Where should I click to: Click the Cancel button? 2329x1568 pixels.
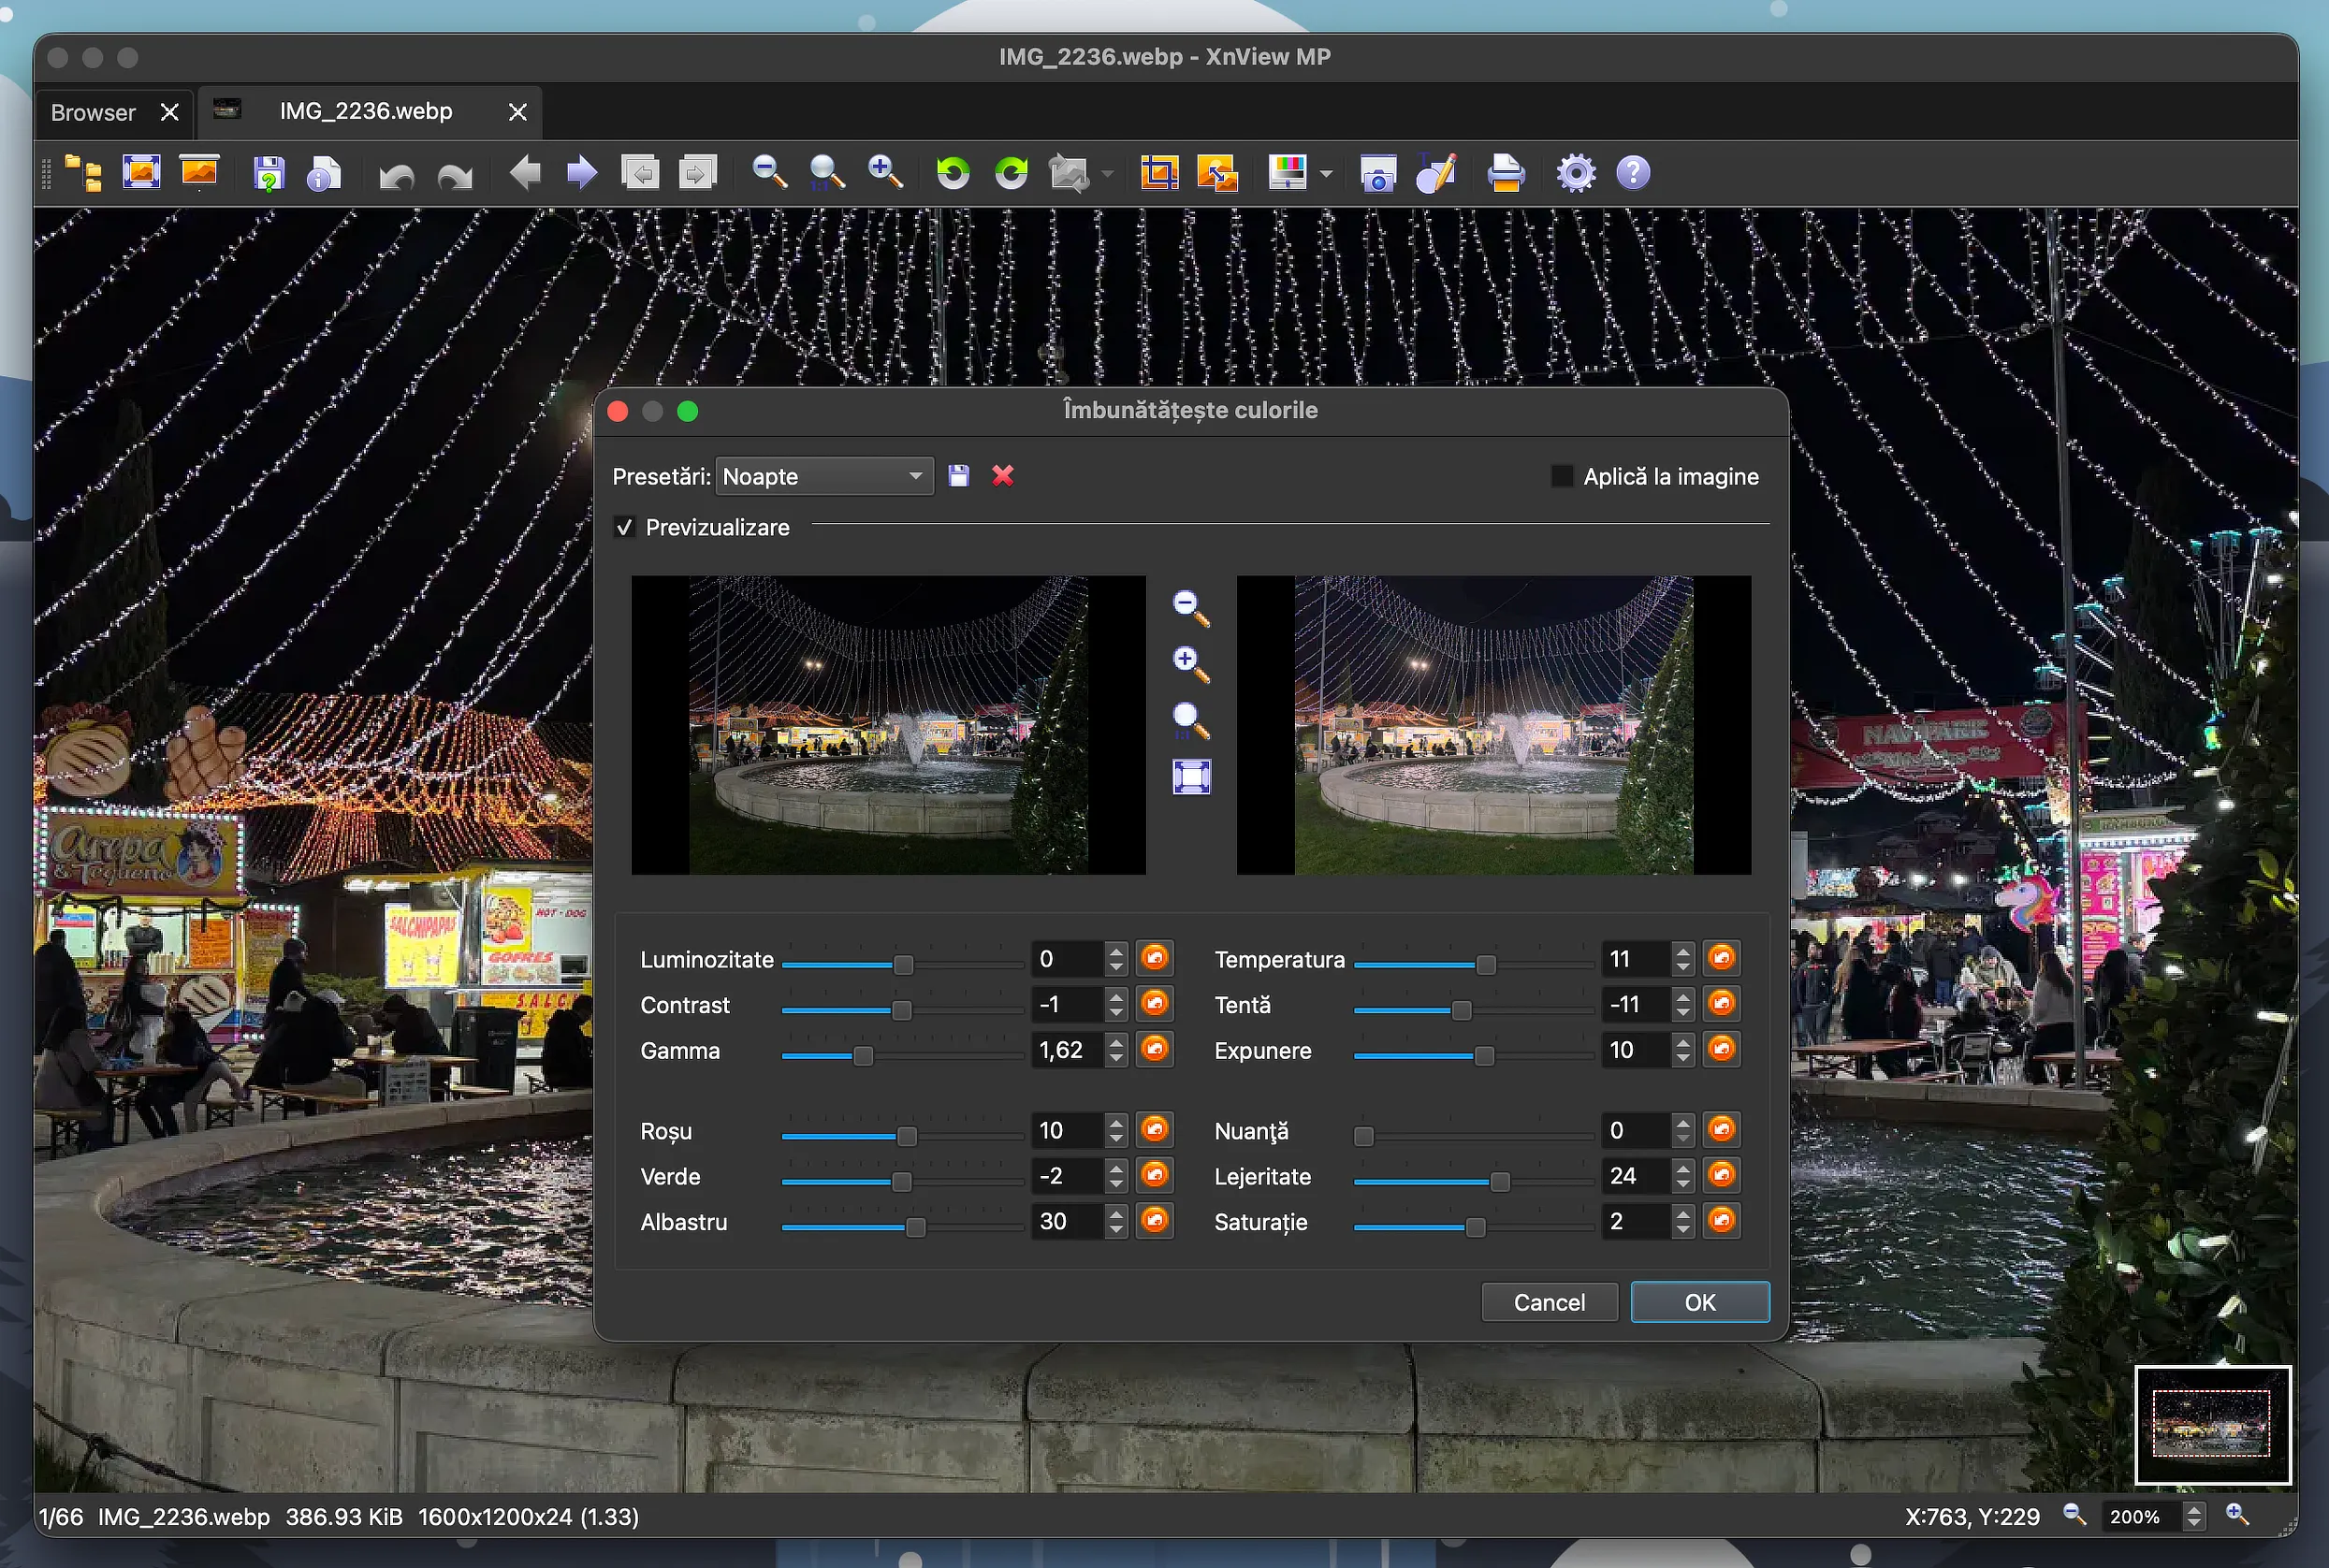pyautogui.click(x=1548, y=1302)
